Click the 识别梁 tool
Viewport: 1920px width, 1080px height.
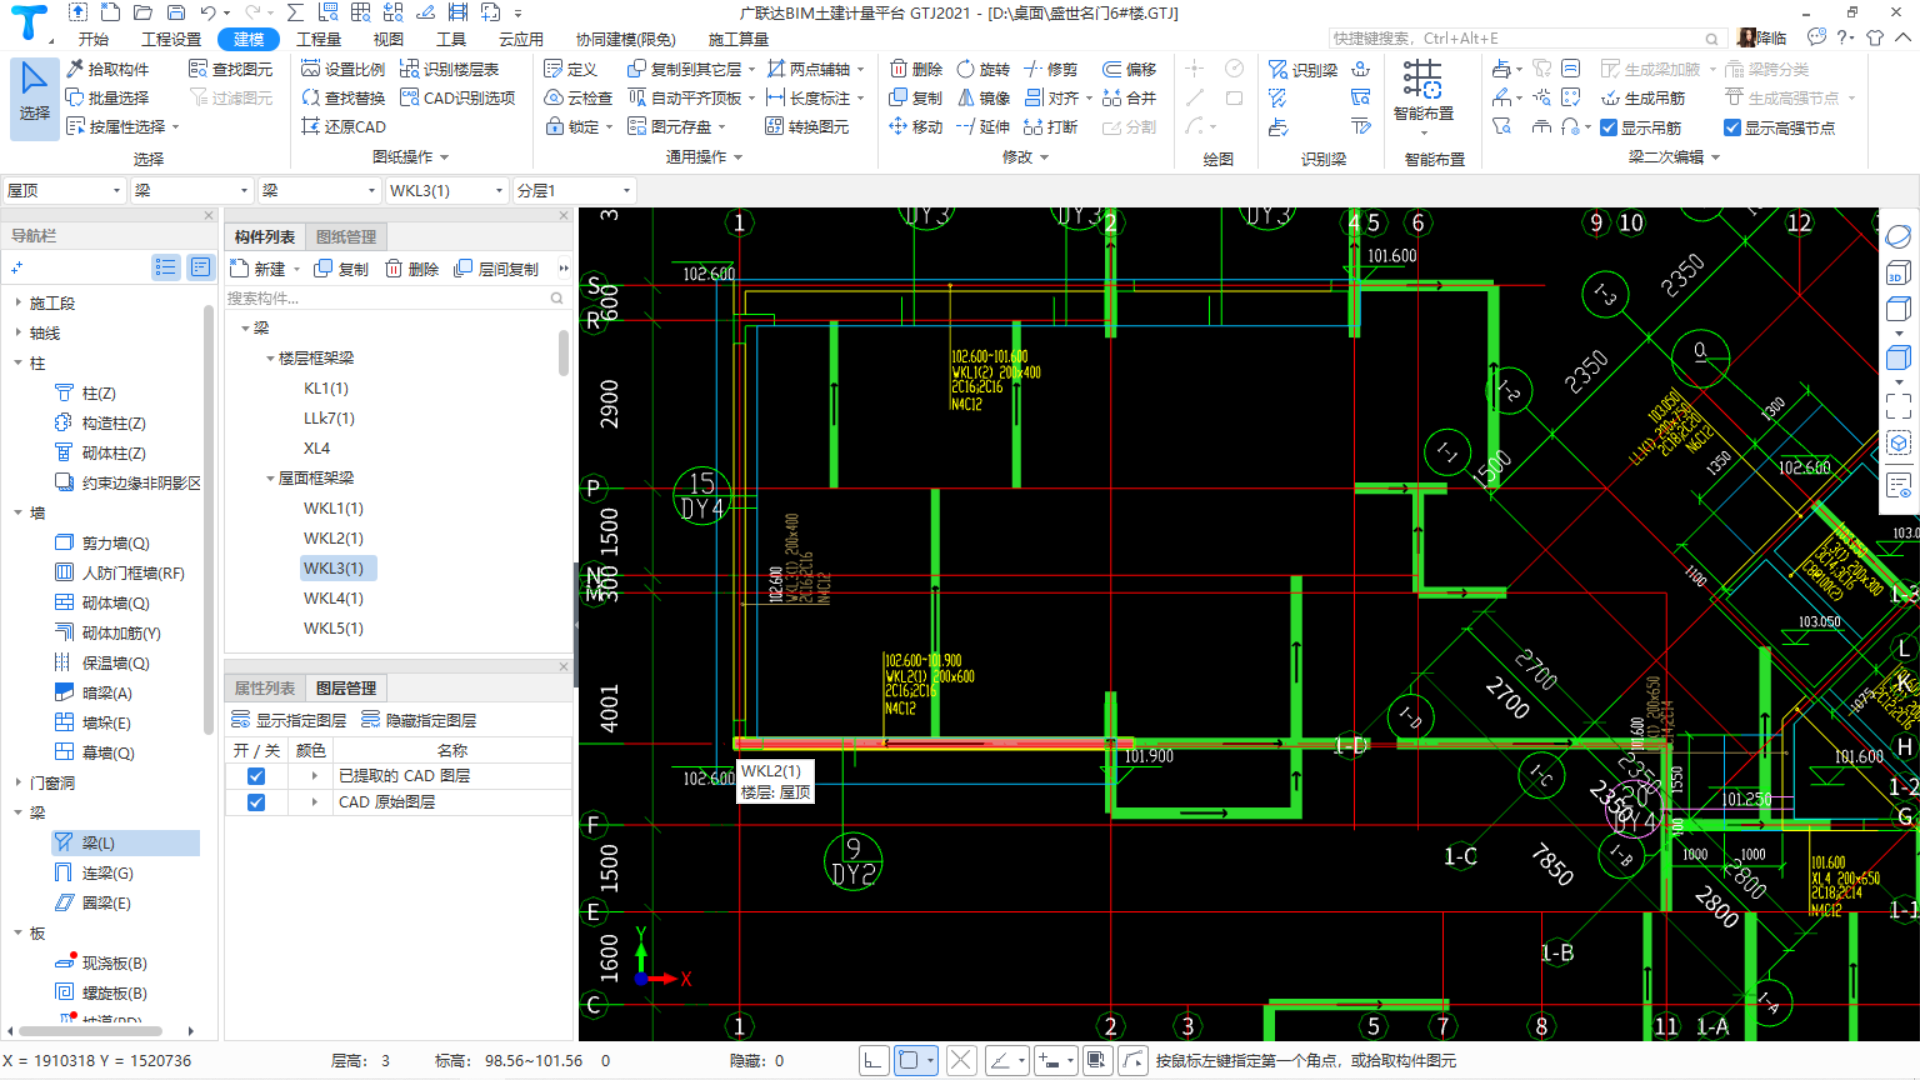(1303, 70)
